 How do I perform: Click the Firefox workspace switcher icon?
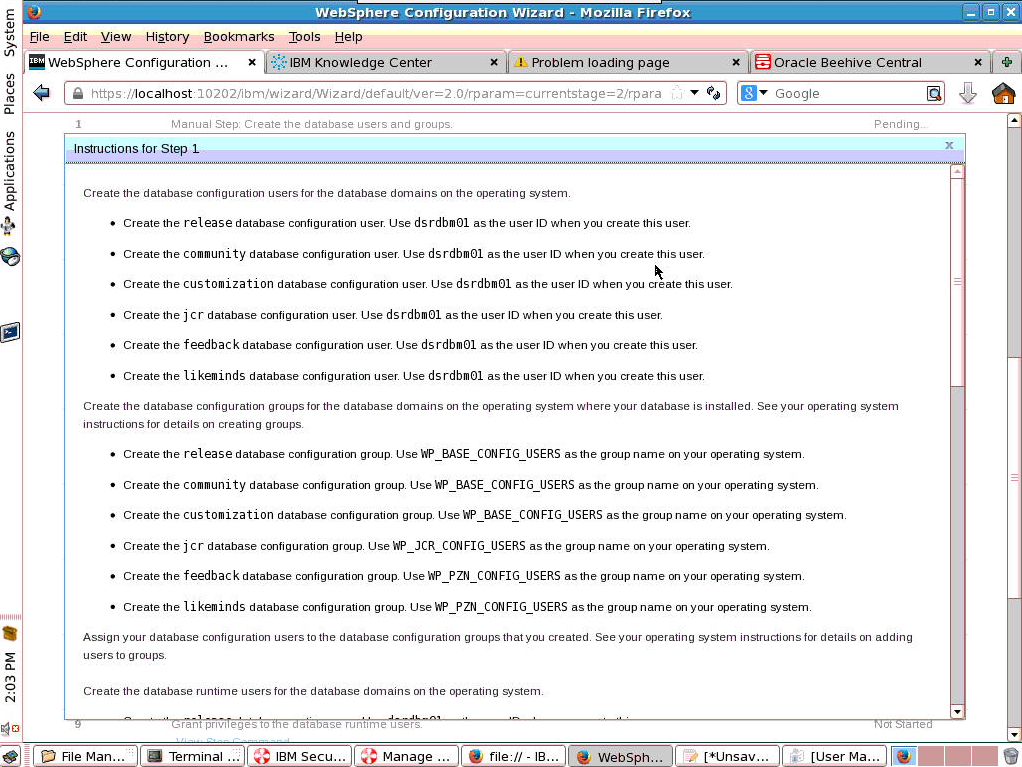click(x=903, y=756)
